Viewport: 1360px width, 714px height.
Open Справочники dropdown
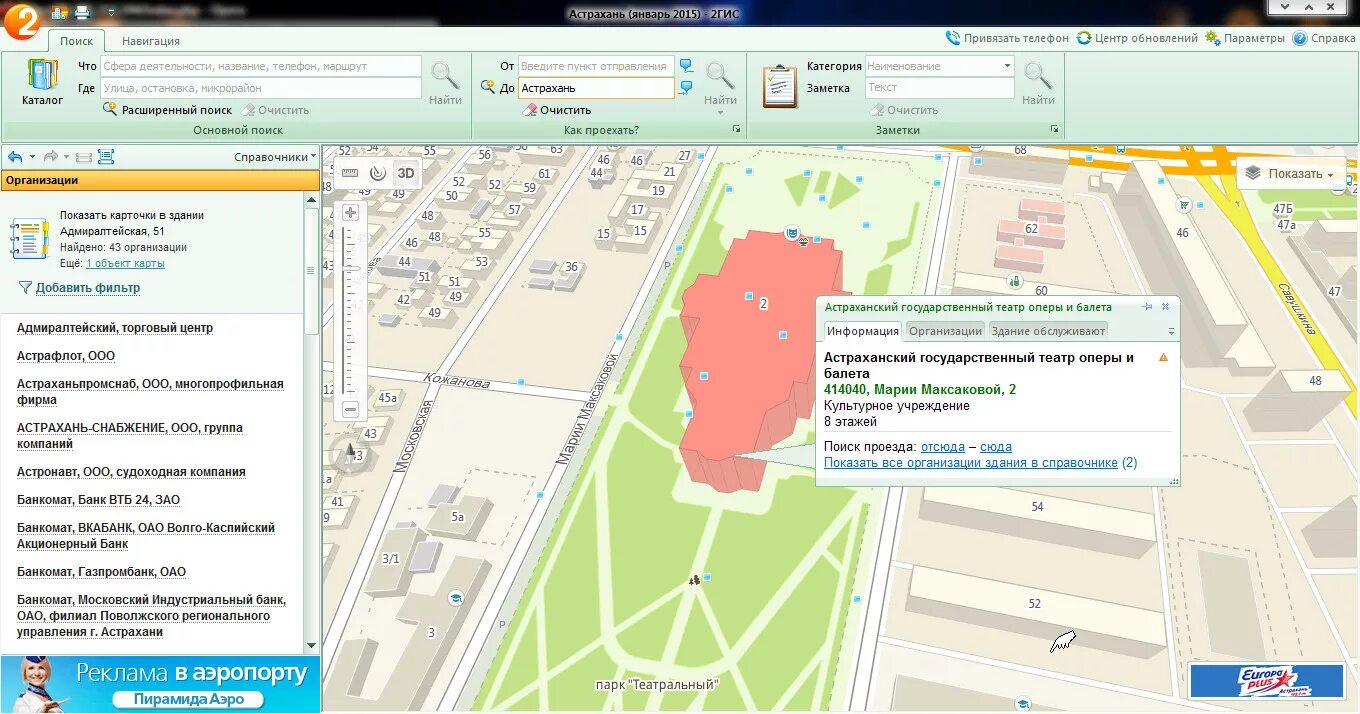point(275,157)
